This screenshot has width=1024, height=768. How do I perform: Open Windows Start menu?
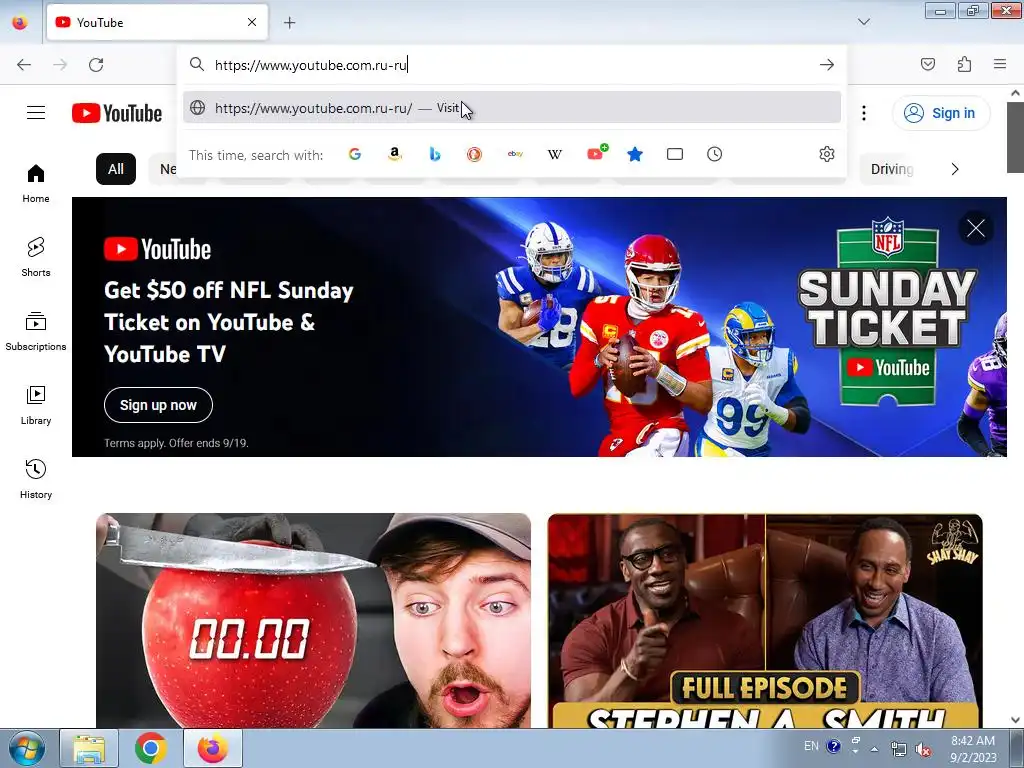(x=26, y=748)
